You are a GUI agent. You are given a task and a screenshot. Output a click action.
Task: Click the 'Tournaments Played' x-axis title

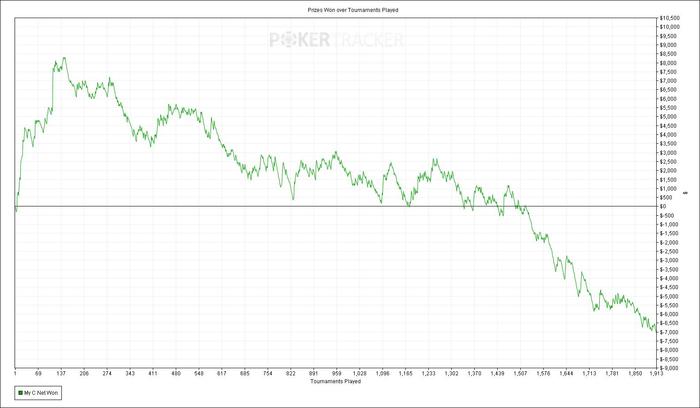click(x=335, y=381)
